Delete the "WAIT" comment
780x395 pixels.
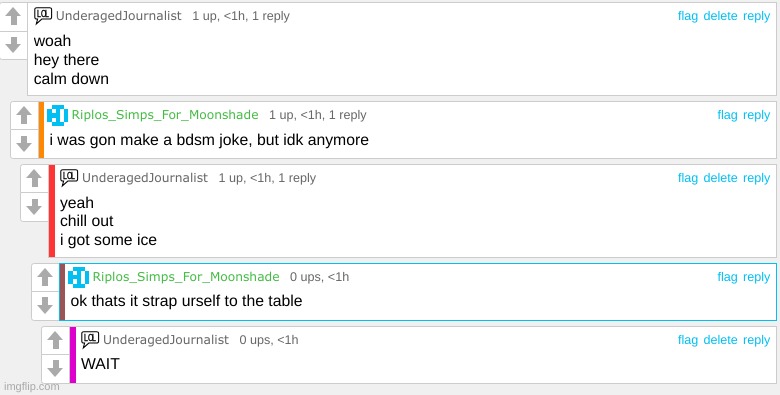point(720,340)
